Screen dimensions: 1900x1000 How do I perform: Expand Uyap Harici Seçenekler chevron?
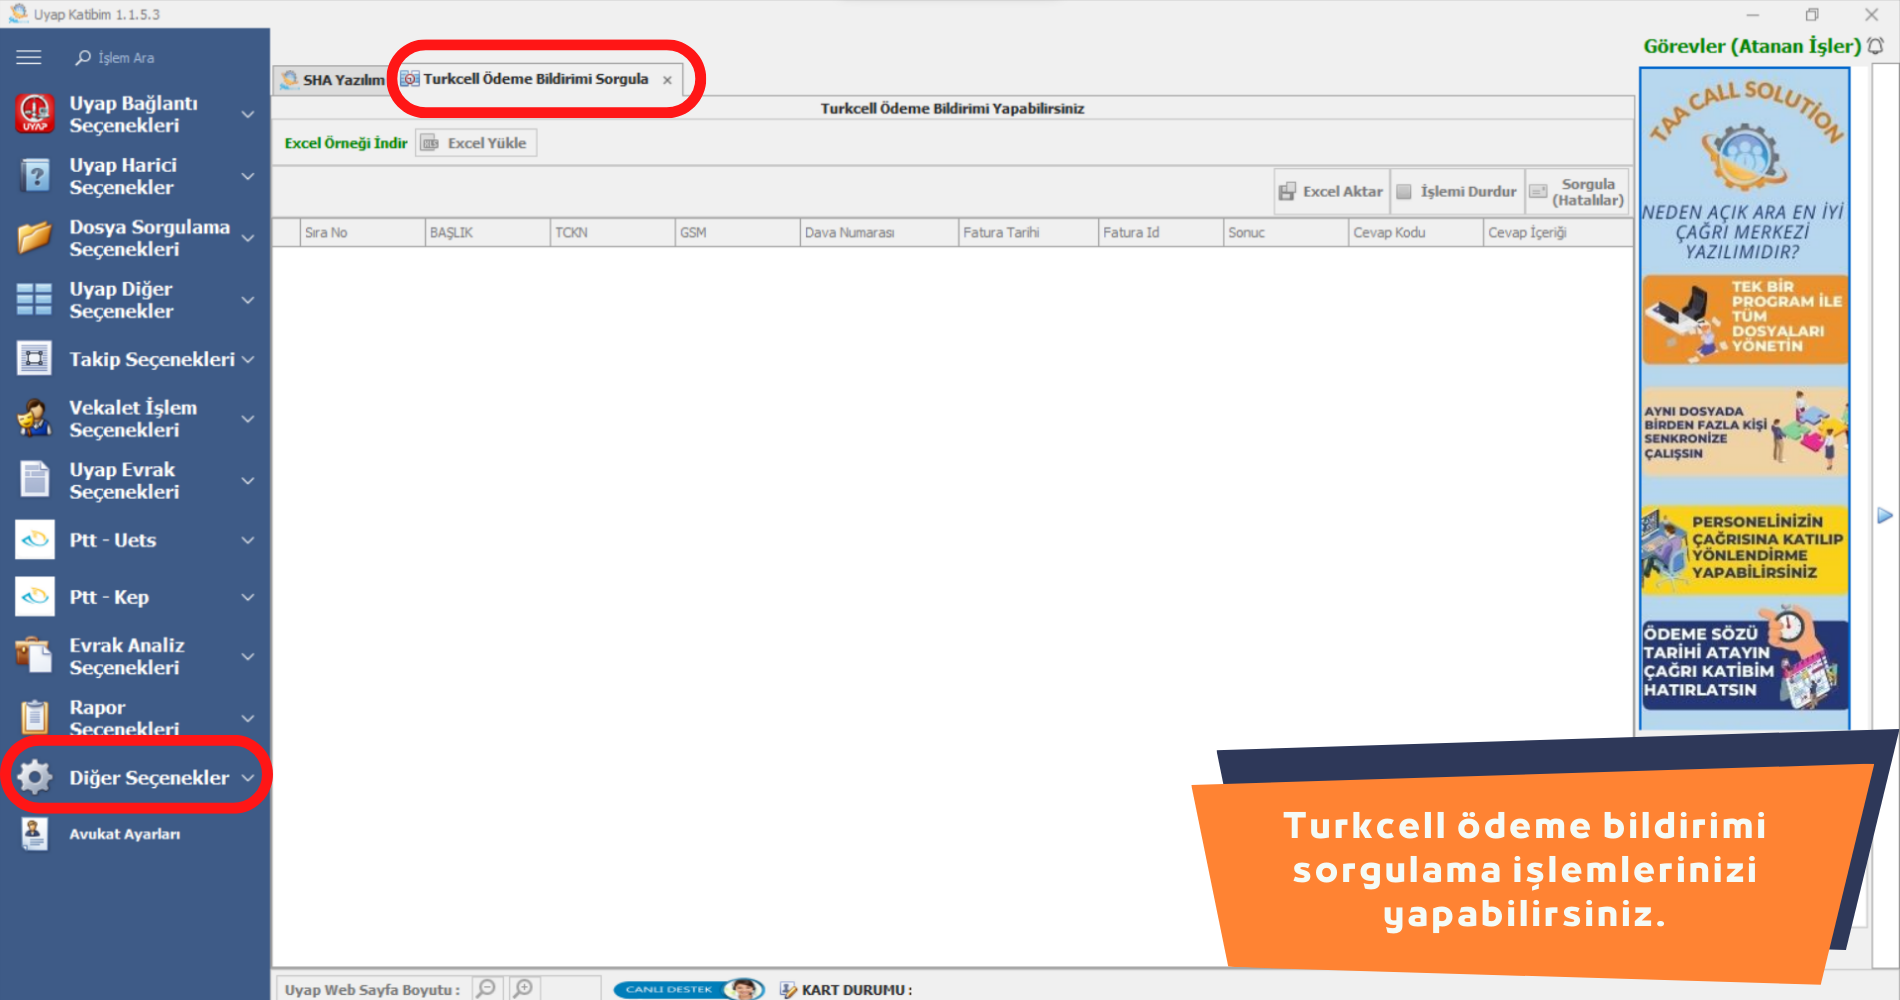[248, 176]
